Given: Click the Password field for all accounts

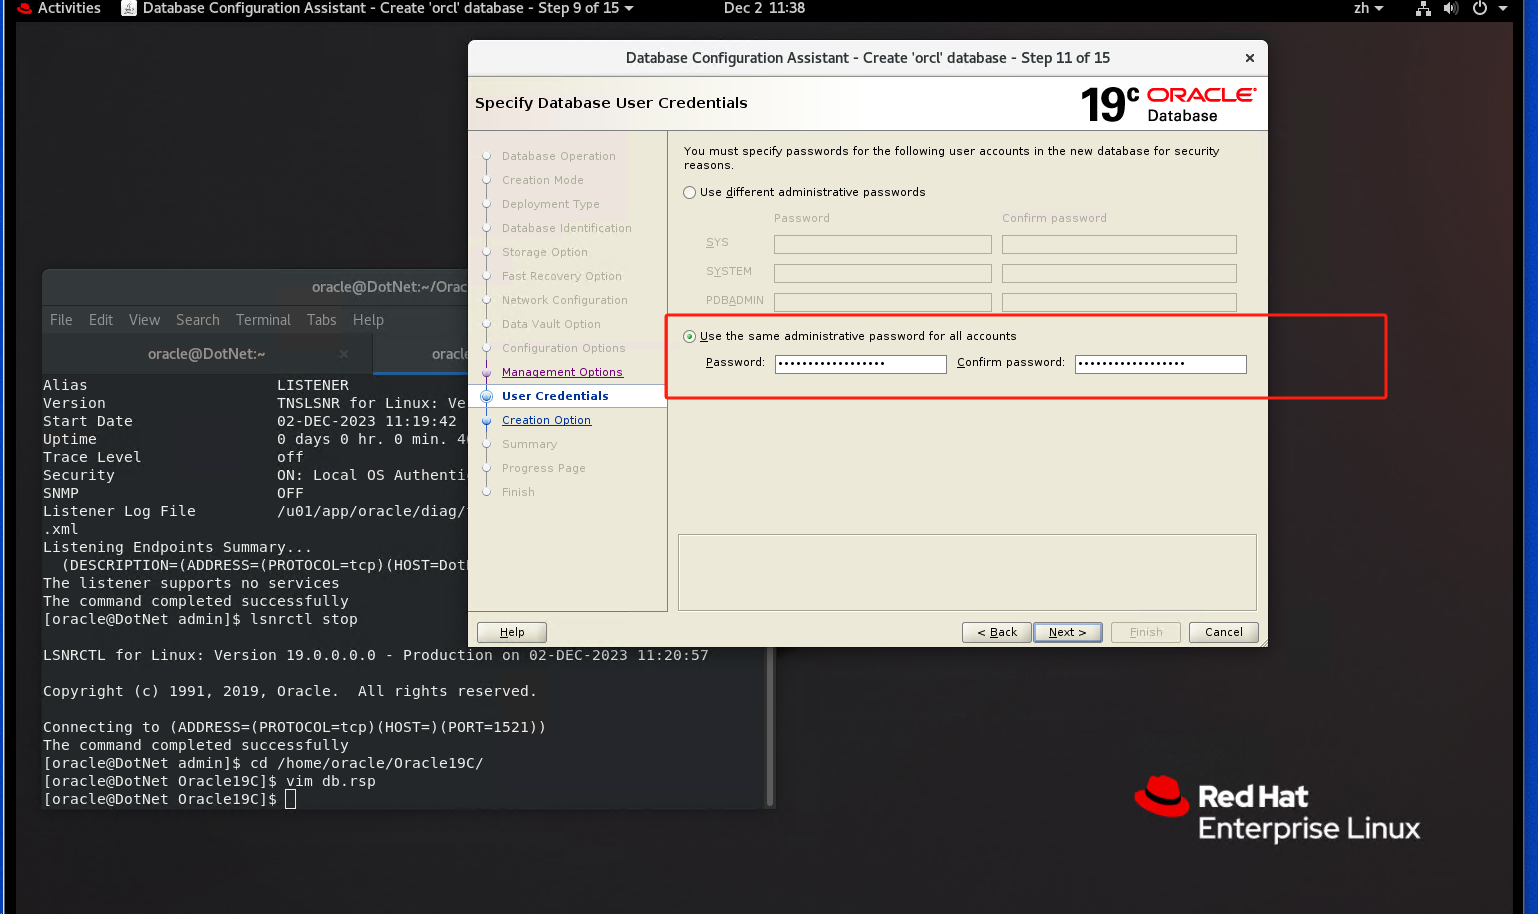Looking at the screenshot, I should pos(861,364).
